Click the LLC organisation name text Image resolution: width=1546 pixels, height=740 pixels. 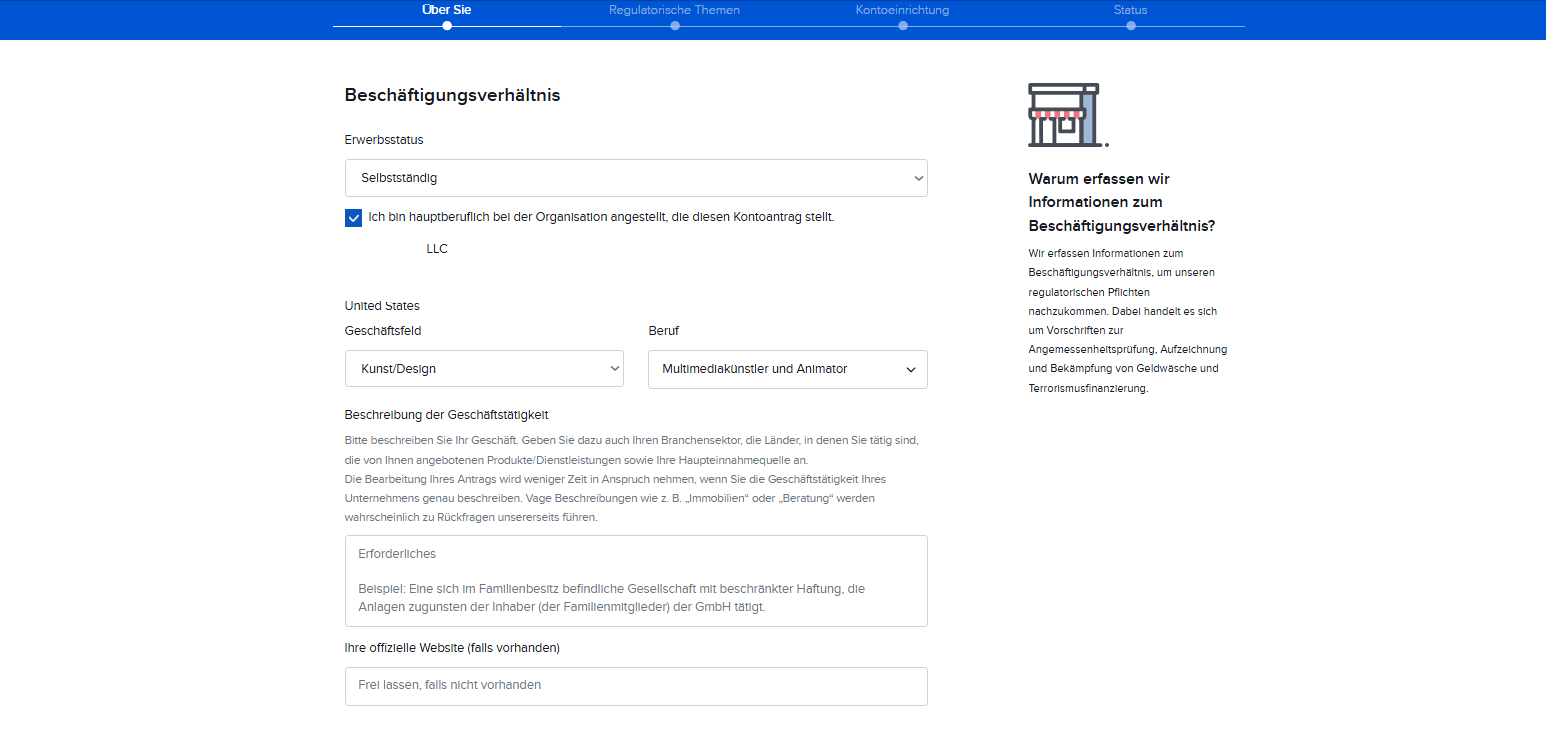coord(437,249)
